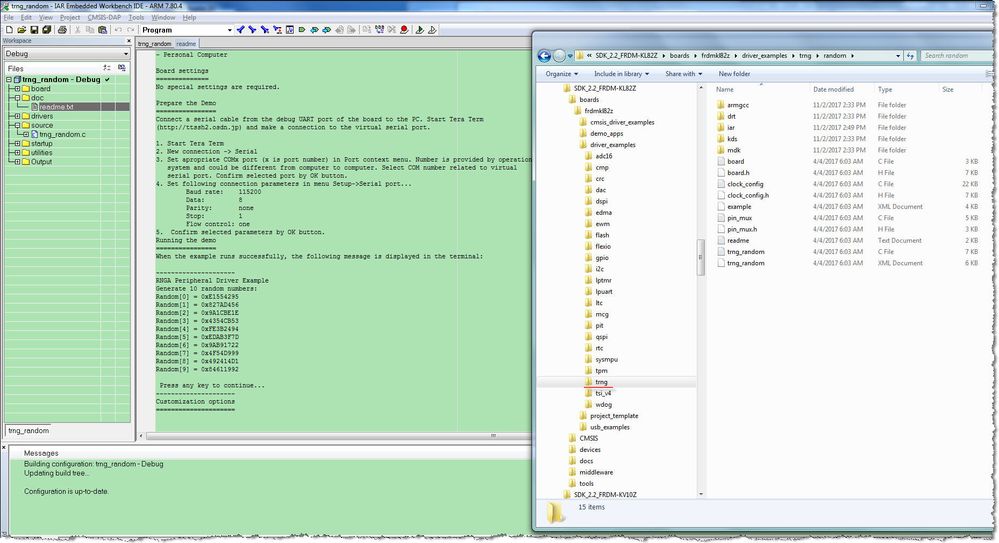Select trng_random.c in workspace tree
The width and height of the screenshot is (999, 543).
tap(62, 134)
